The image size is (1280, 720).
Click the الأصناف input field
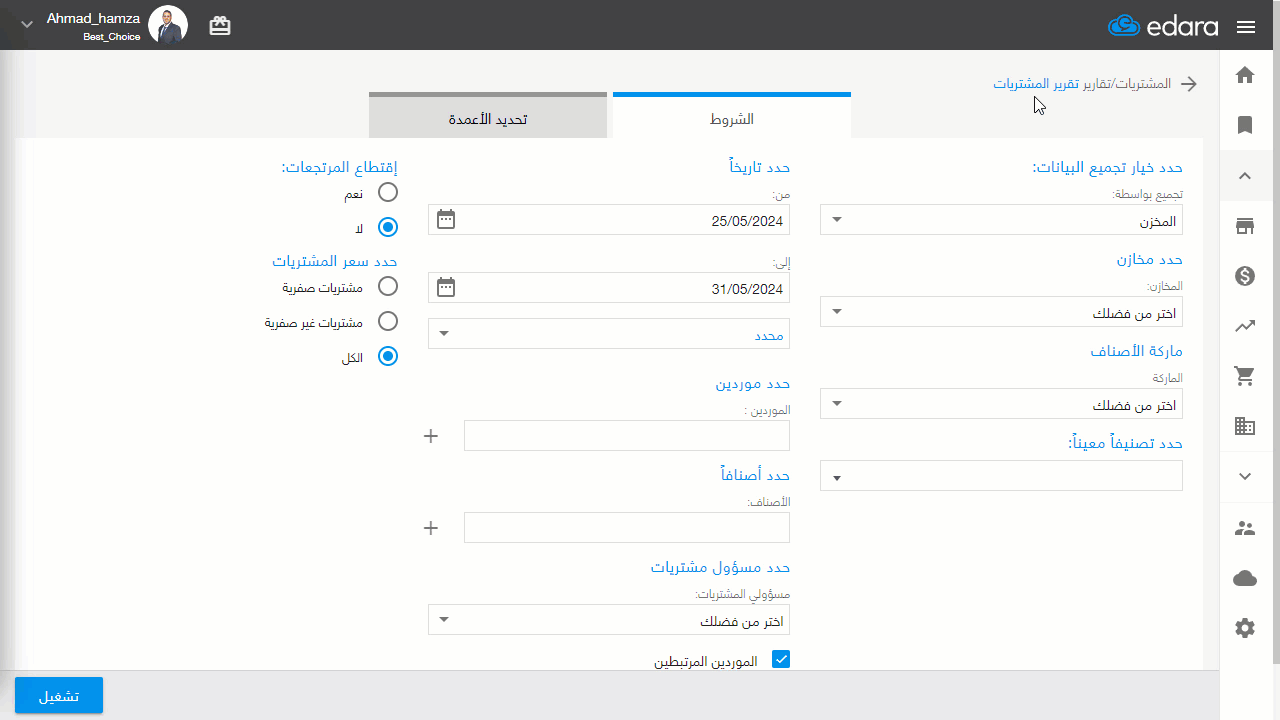(x=627, y=528)
